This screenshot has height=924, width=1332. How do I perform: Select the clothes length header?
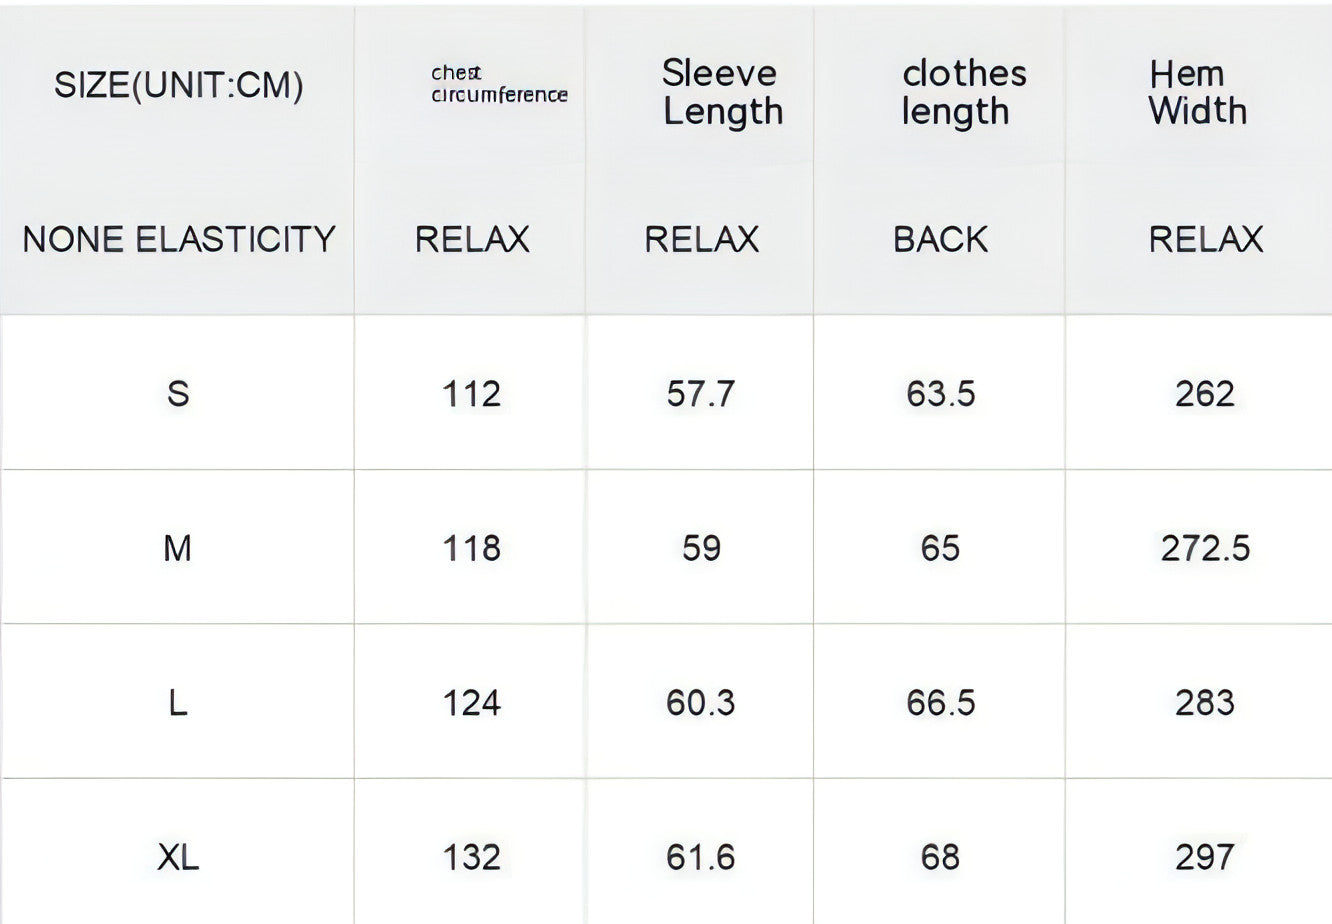point(964,92)
